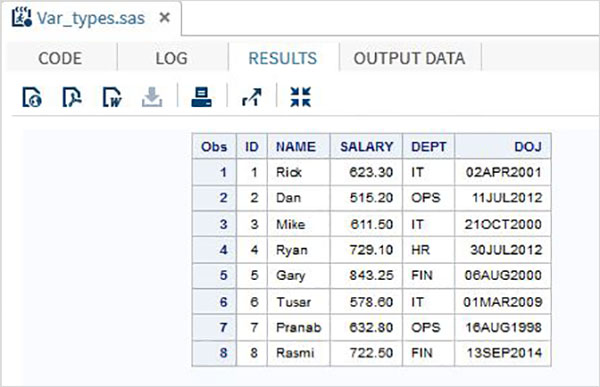The width and height of the screenshot is (600, 387).
Task: Click Pranab's OPS department cell
Action: tap(429, 328)
